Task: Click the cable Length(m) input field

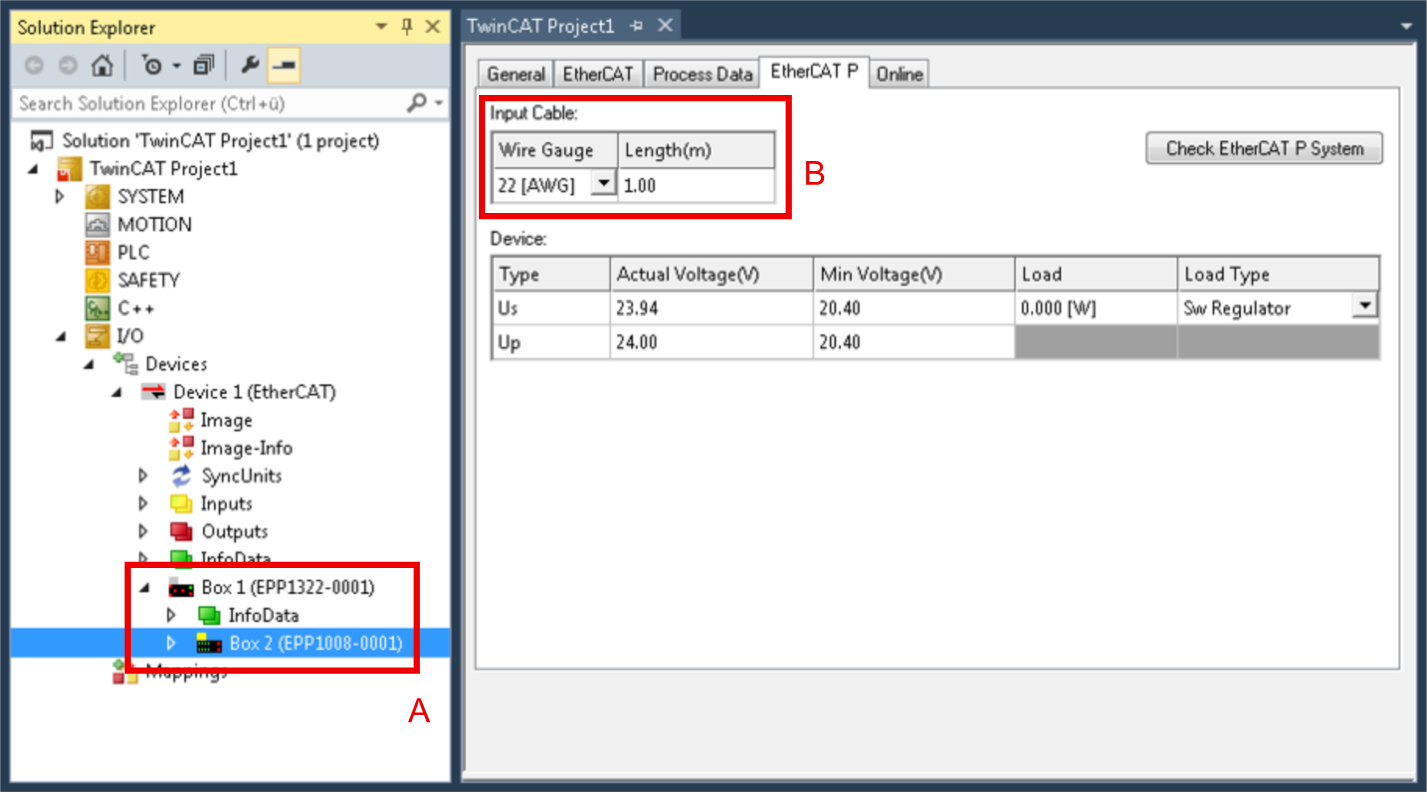Action: [695, 185]
